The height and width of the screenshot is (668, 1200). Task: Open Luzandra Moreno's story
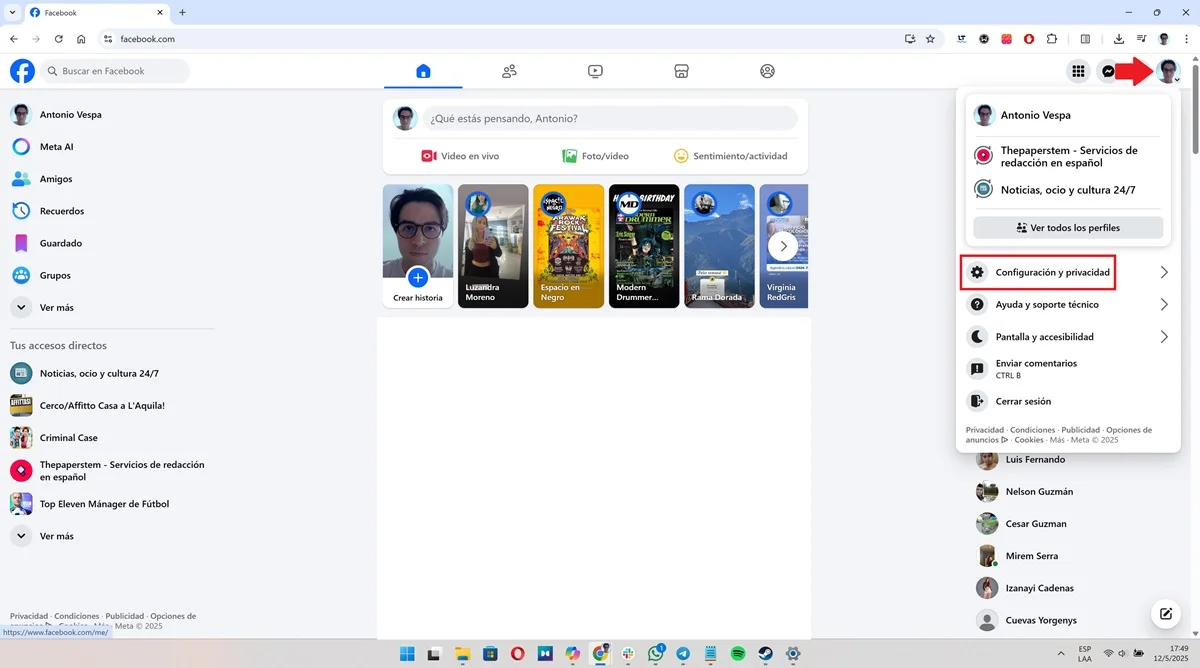(493, 246)
